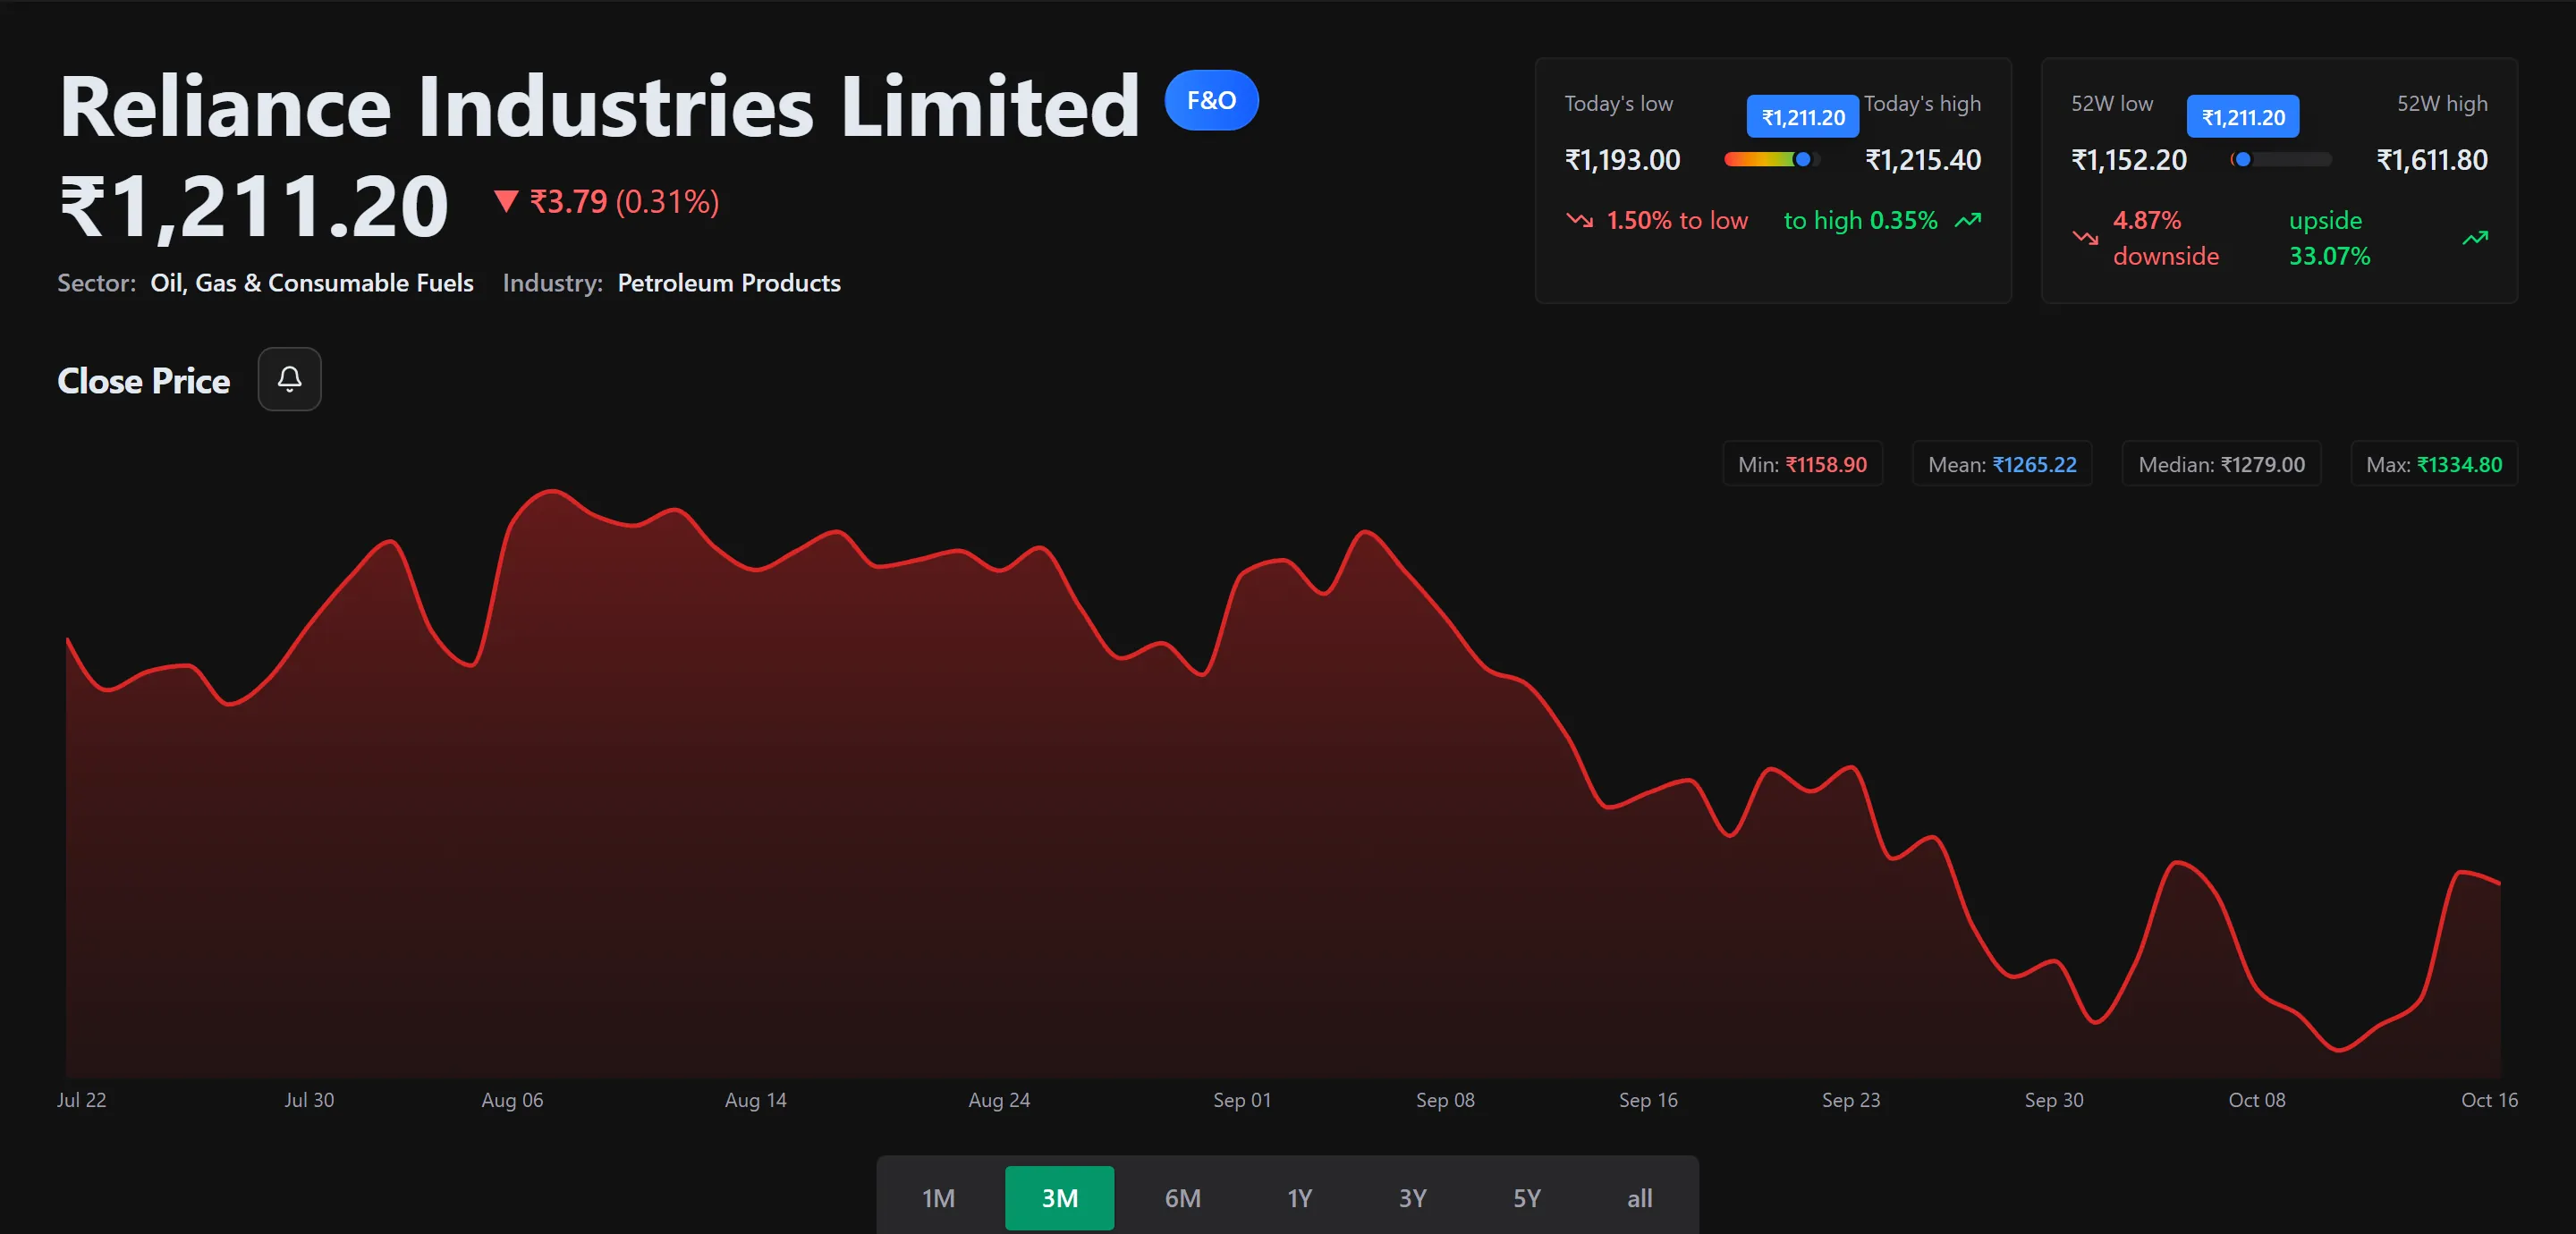The height and width of the screenshot is (1234, 2576).
Task: Select the 3M time range
Action: 1059,1197
